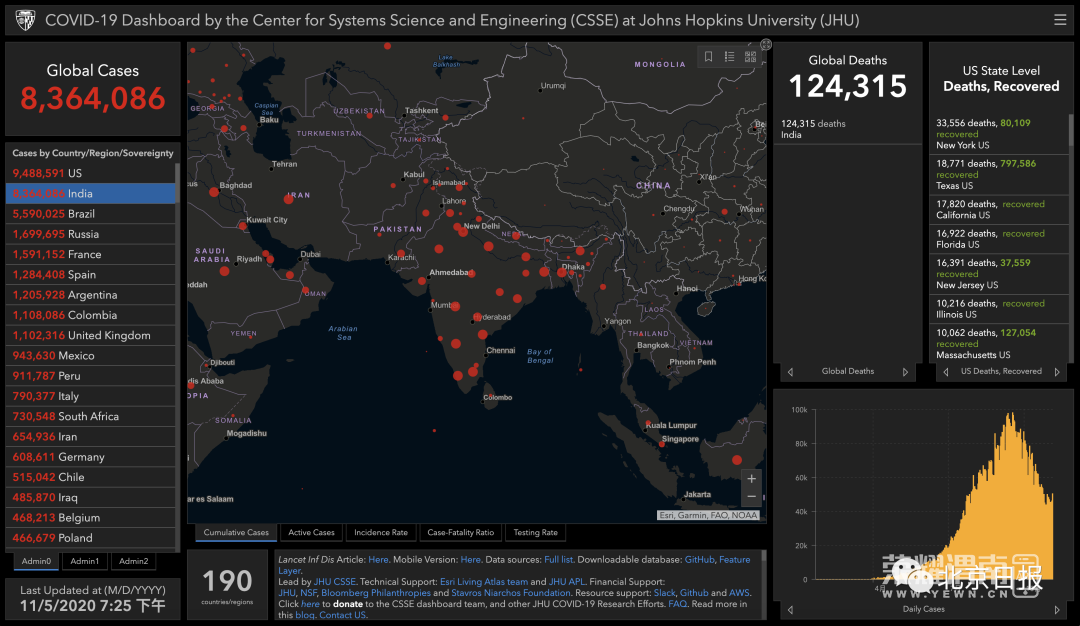
Task: Select South Africa in country list
Action: pos(90,416)
